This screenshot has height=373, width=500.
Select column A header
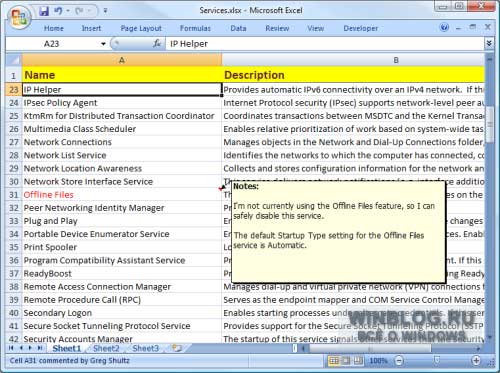pyautogui.click(x=122, y=60)
